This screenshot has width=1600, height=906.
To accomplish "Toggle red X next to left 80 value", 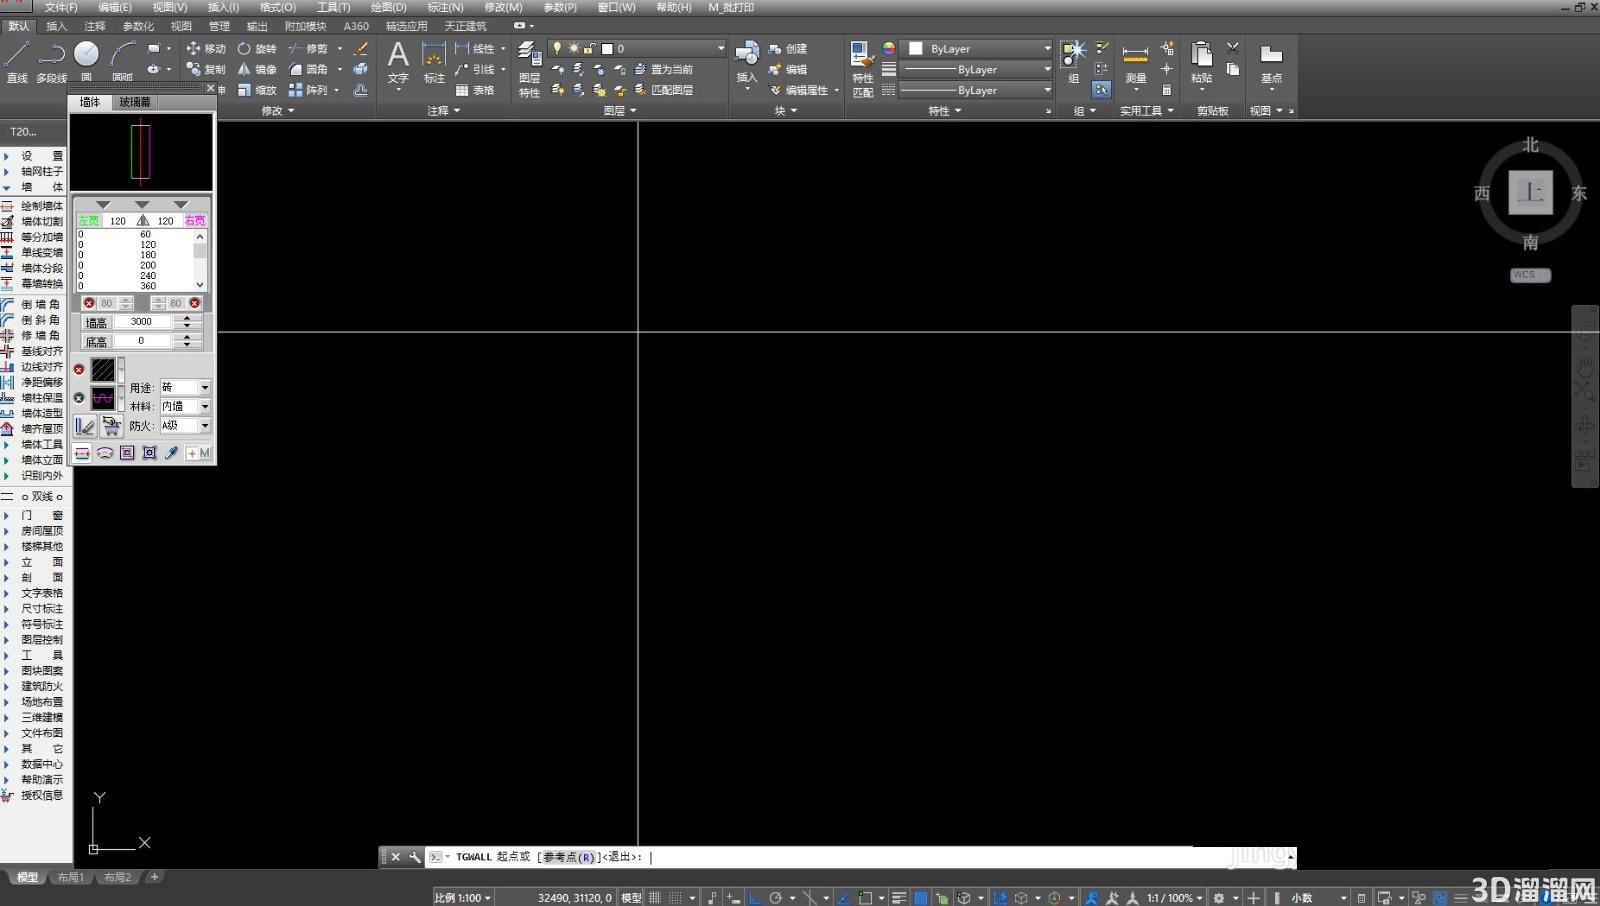I will (x=89, y=303).
